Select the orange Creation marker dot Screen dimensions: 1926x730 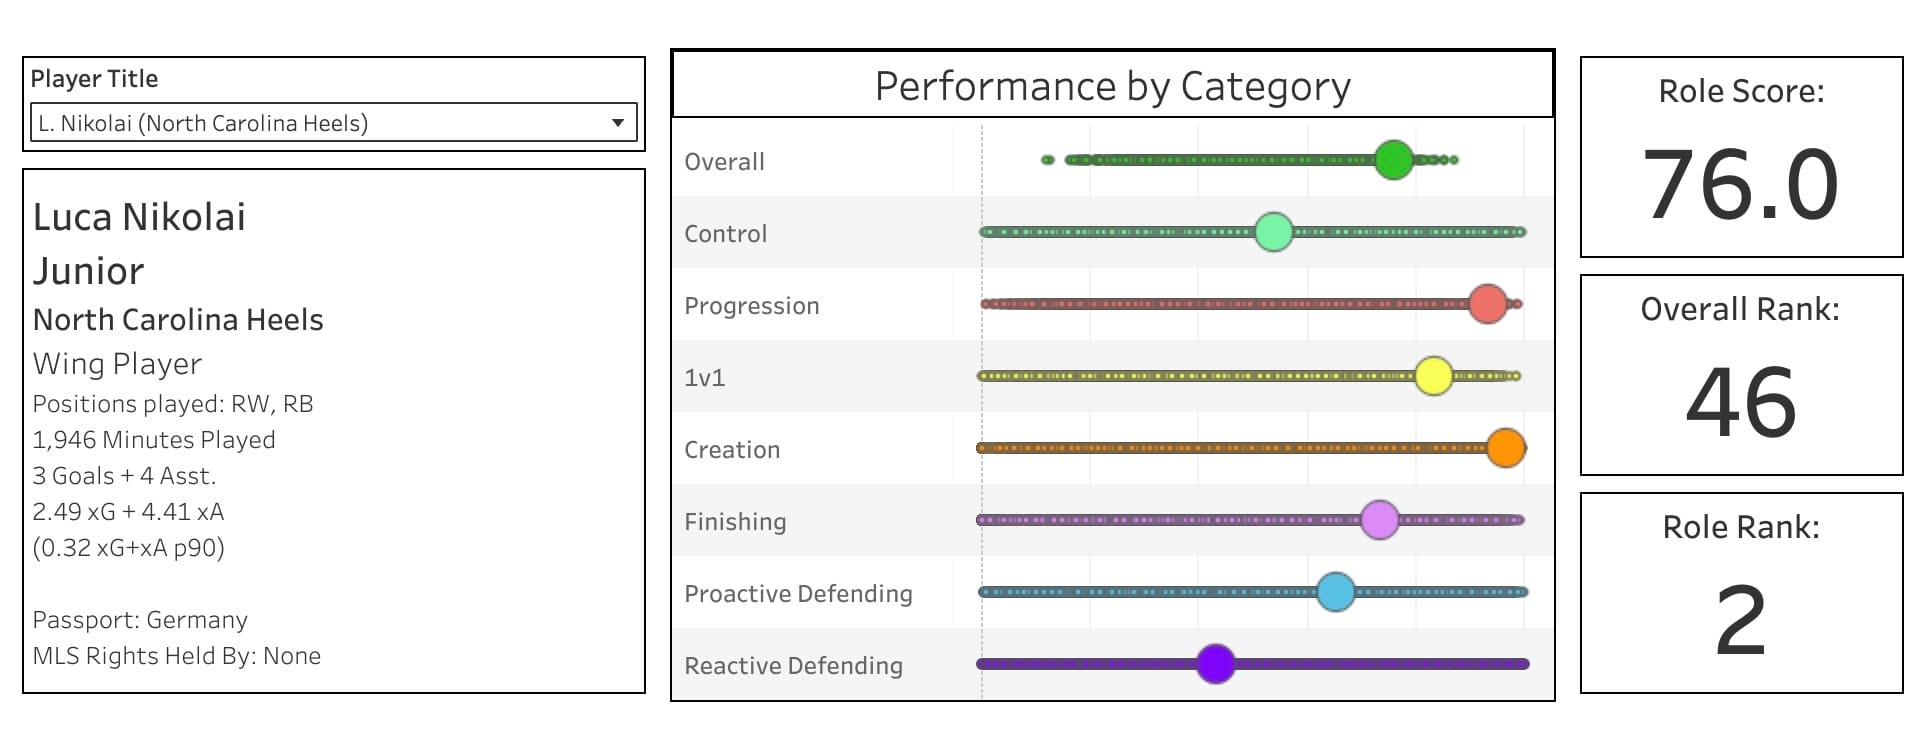coord(1506,448)
